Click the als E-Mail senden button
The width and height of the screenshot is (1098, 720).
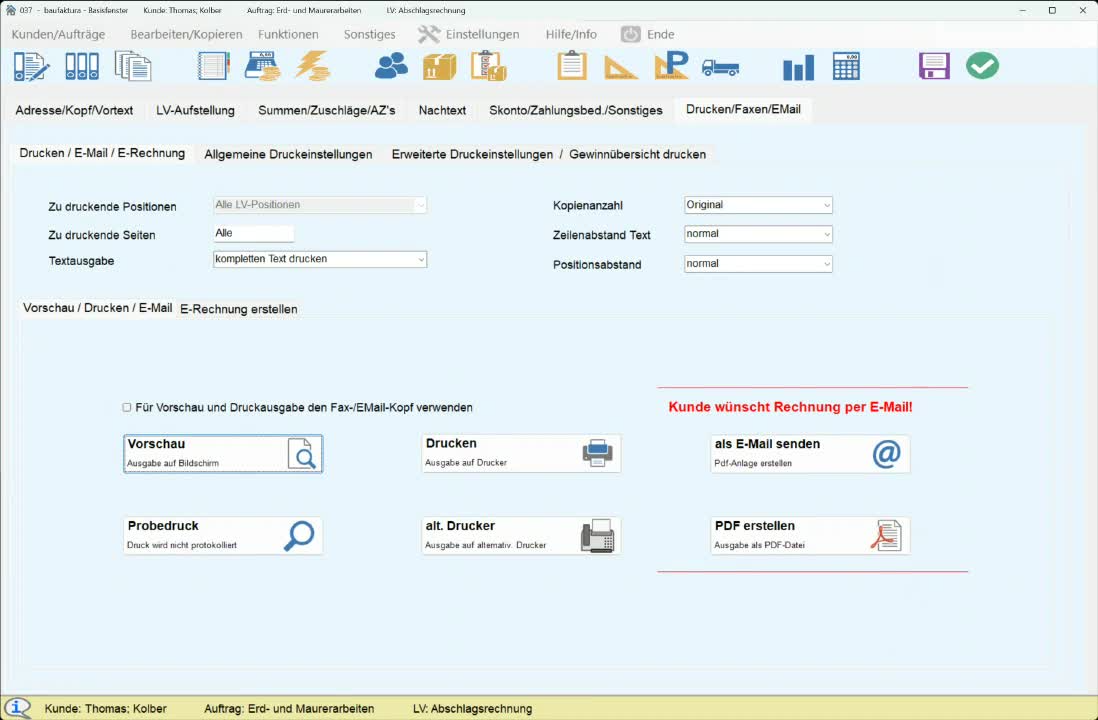point(810,453)
